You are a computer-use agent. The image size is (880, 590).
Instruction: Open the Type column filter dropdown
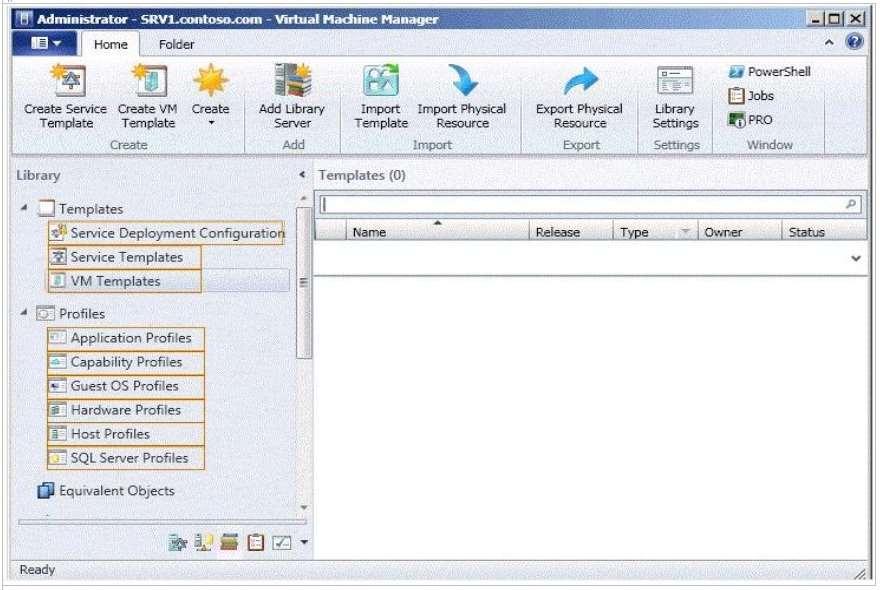pyautogui.click(x=685, y=232)
